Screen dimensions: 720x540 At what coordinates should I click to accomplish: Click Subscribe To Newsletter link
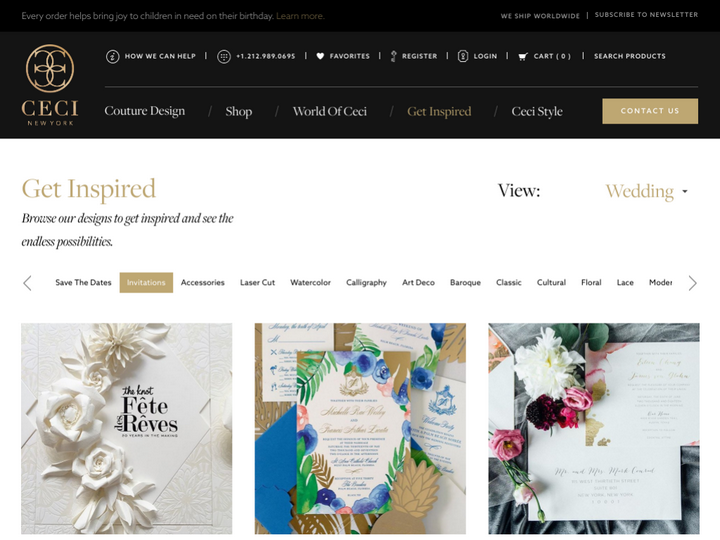pyautogui.click(x=646, y=15)
